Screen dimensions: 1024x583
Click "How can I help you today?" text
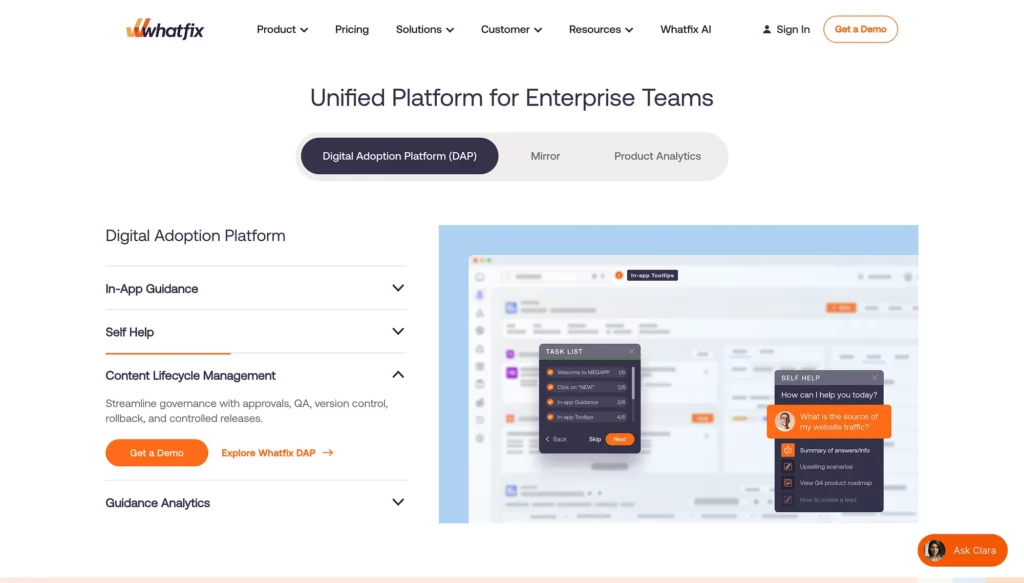click(x=829, y=395)
